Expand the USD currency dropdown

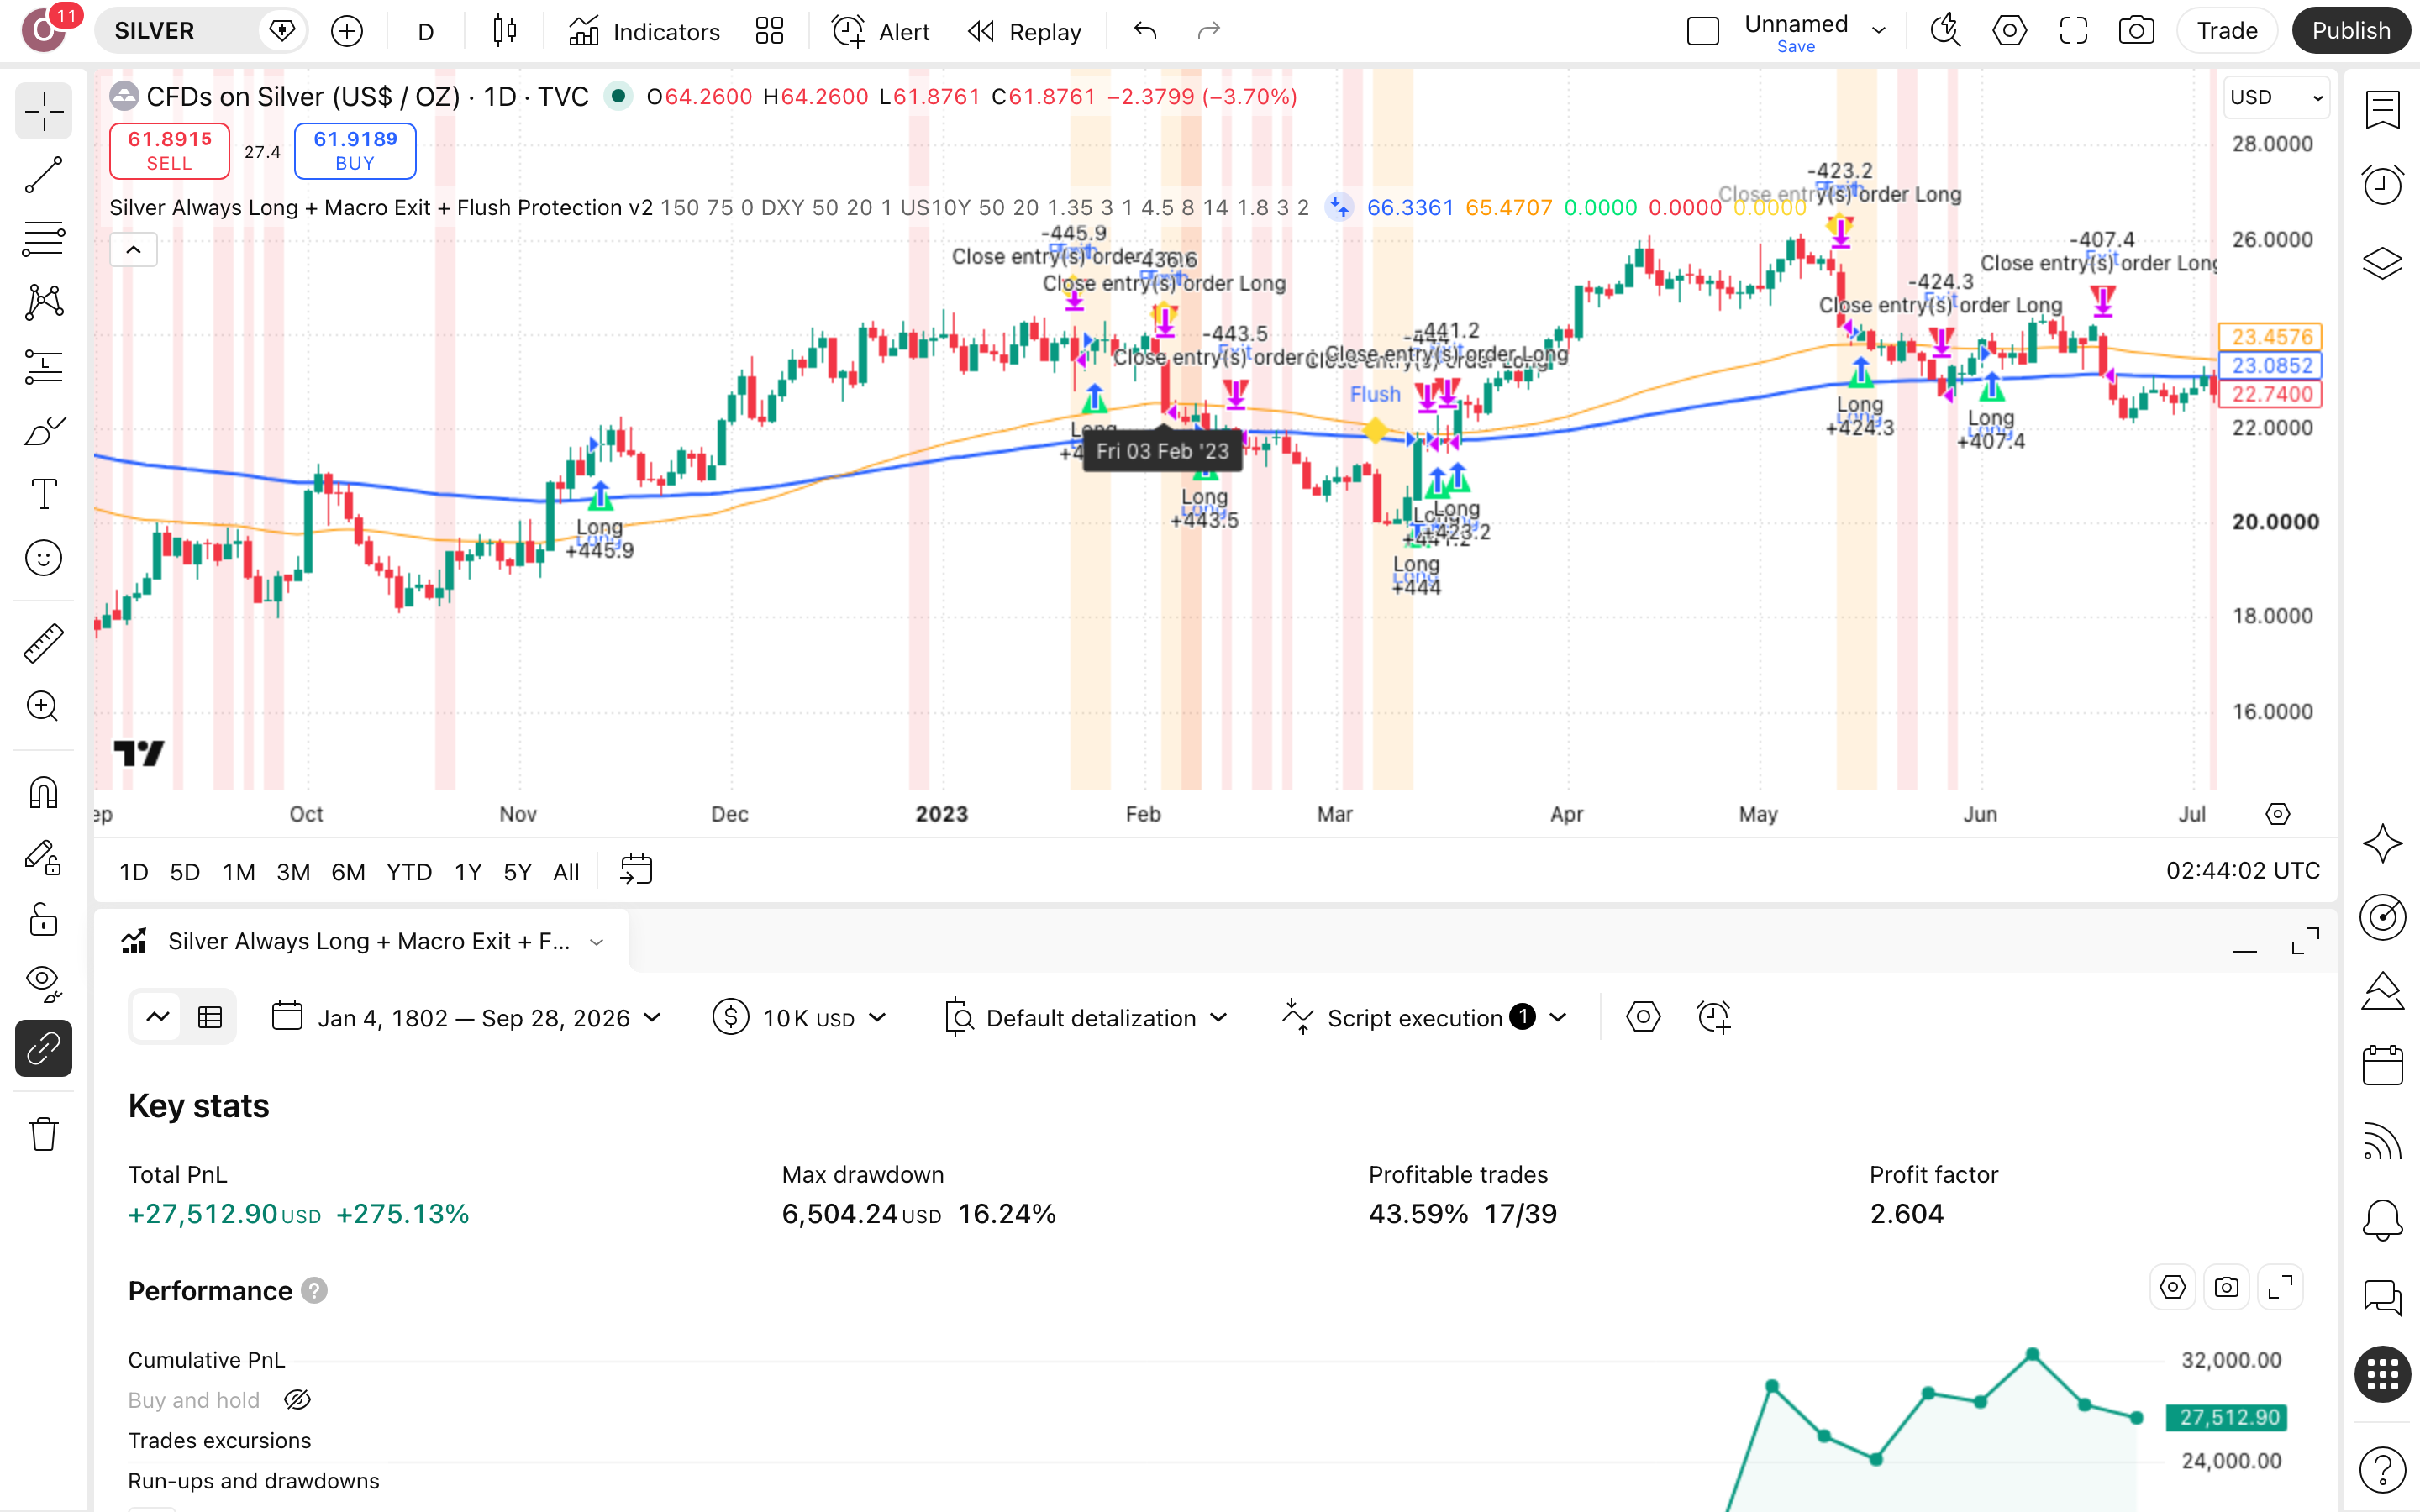(2277, 97)
